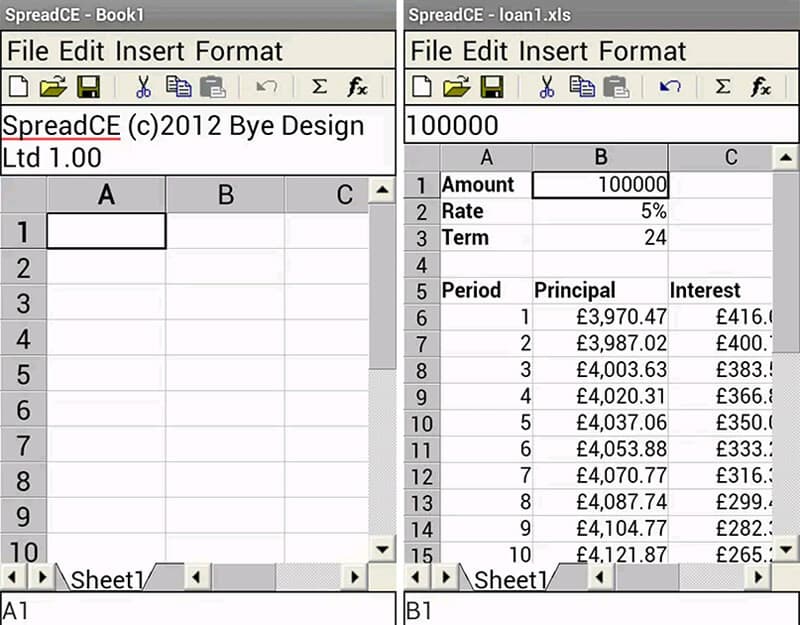Image resolution: width=800 pixels, height=625 pixels.
Task: Click the New document icon in Book1 window
Action: [x=19, y=87]
